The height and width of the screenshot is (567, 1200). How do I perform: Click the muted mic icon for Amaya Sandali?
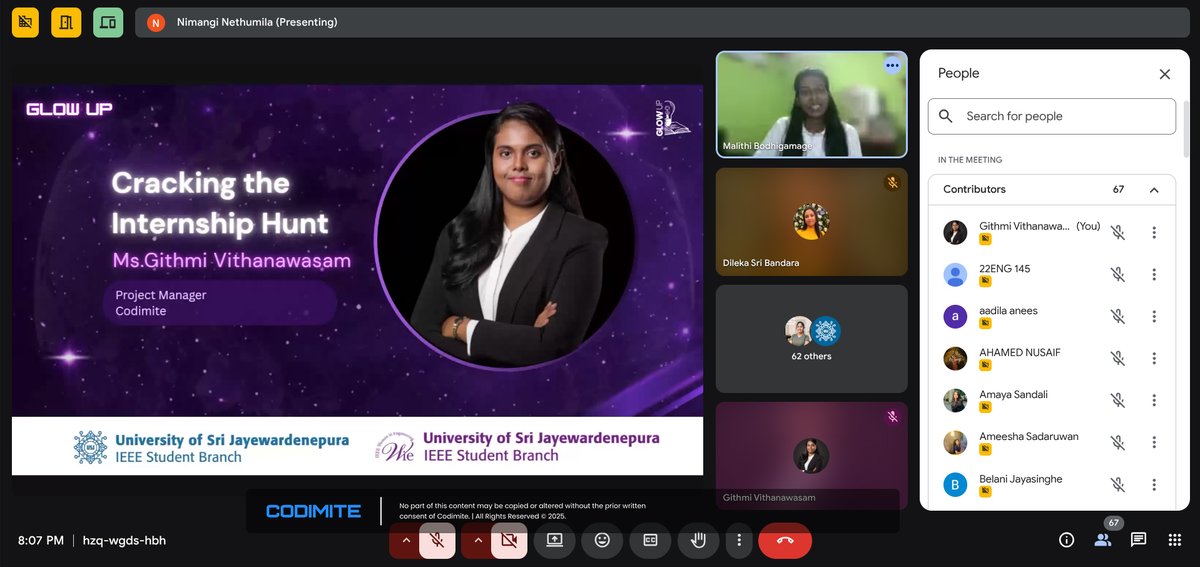tap(1118, 401)
